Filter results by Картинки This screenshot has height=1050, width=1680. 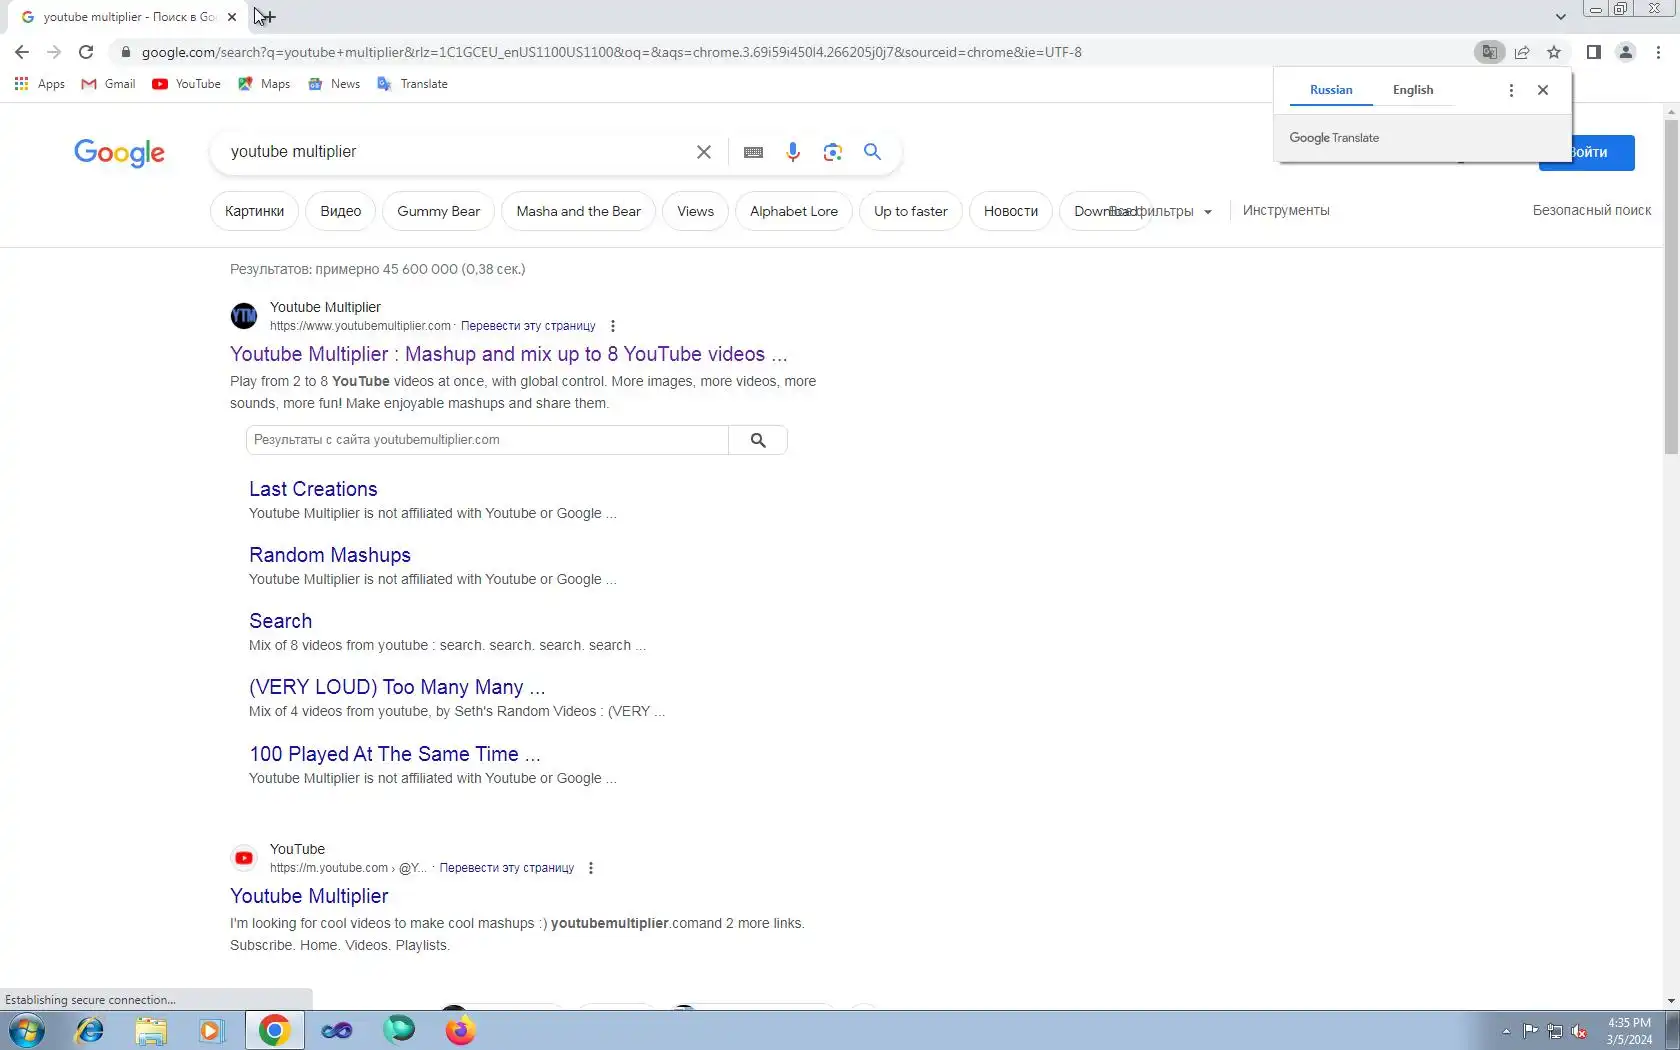[x=255, y=211]
